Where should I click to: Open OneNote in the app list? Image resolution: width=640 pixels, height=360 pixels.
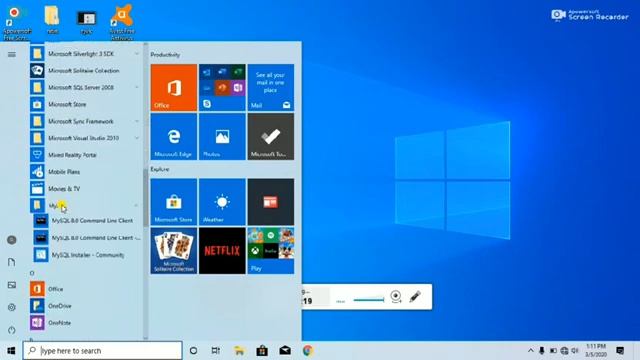pyautogui.click(x=85, y=322)
